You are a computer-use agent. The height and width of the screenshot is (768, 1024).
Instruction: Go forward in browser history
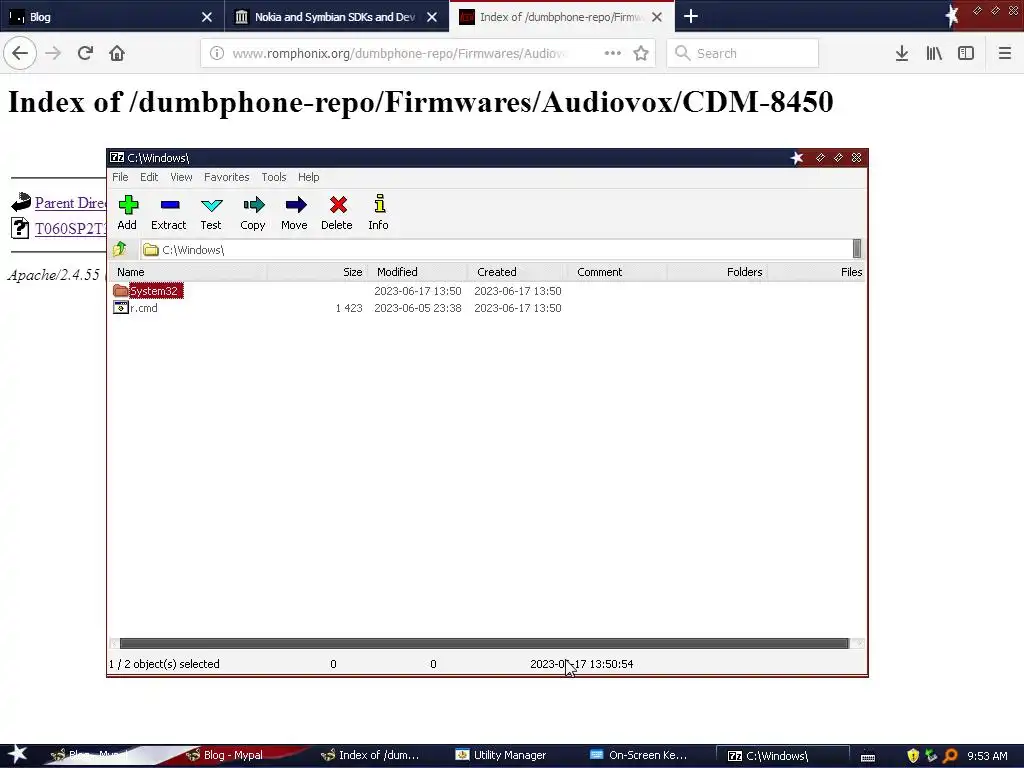click(x=53, y=53)
